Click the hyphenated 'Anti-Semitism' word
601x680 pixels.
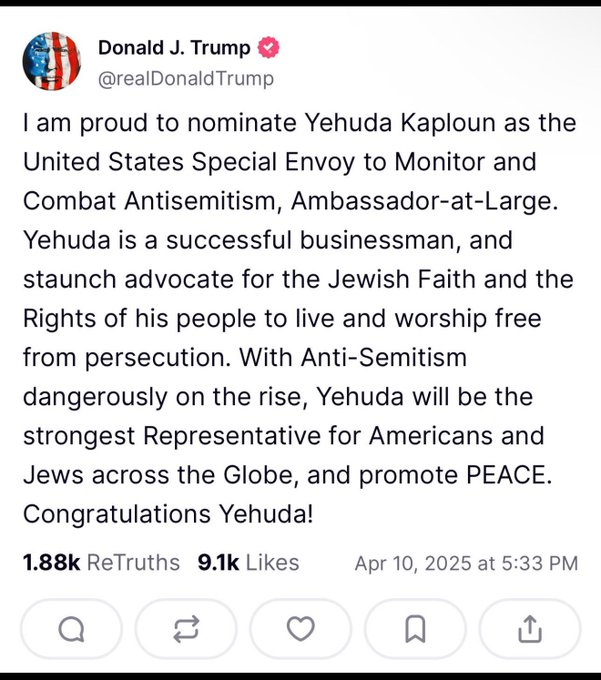(x=384, y=358)
